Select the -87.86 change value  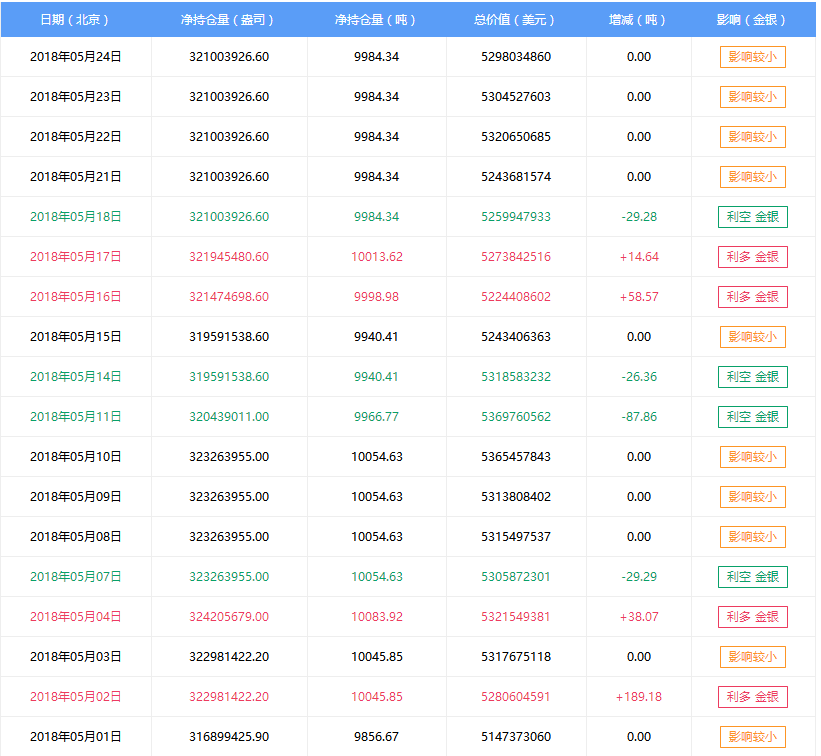tap(639, 417)
